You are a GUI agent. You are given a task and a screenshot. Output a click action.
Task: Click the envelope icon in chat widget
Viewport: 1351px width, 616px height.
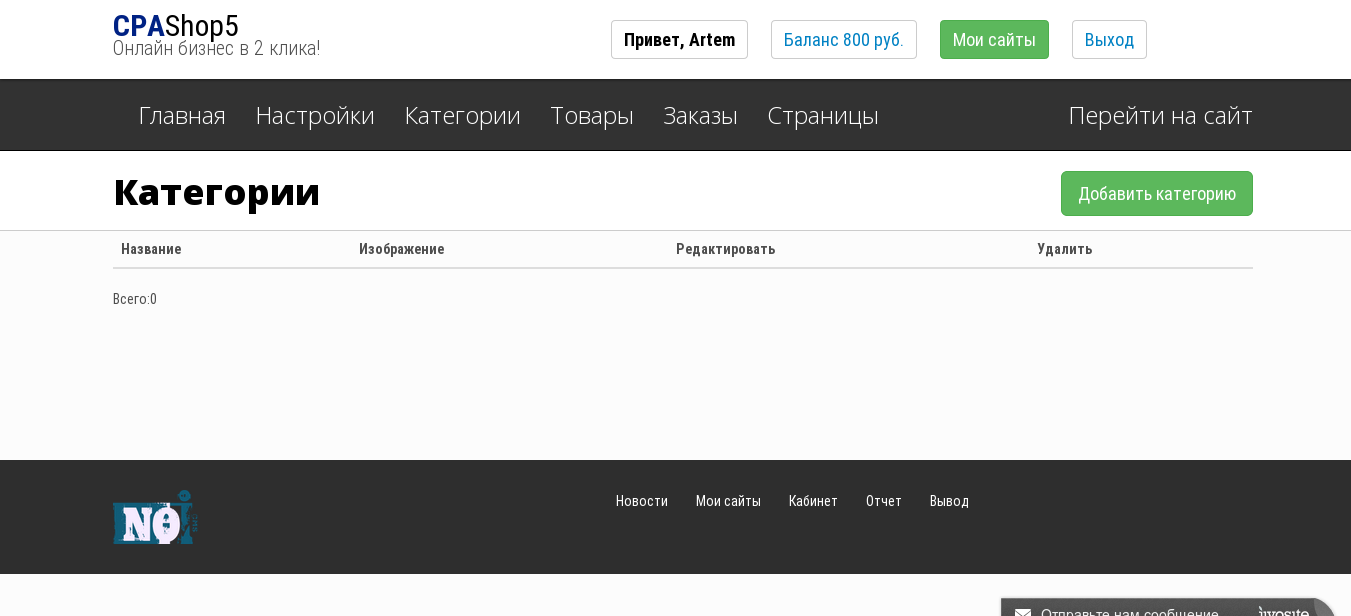coord(1023,612)
